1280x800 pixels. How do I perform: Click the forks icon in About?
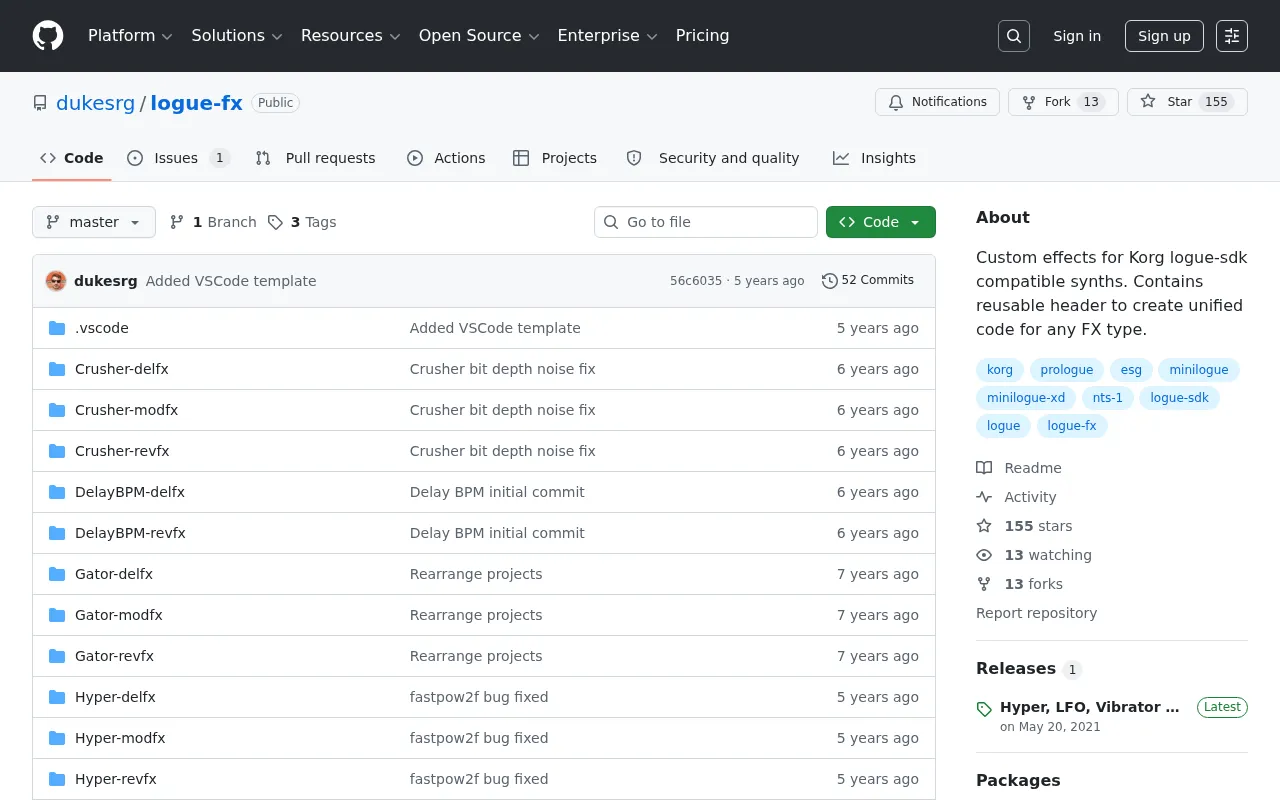click(x=984, y=584)
